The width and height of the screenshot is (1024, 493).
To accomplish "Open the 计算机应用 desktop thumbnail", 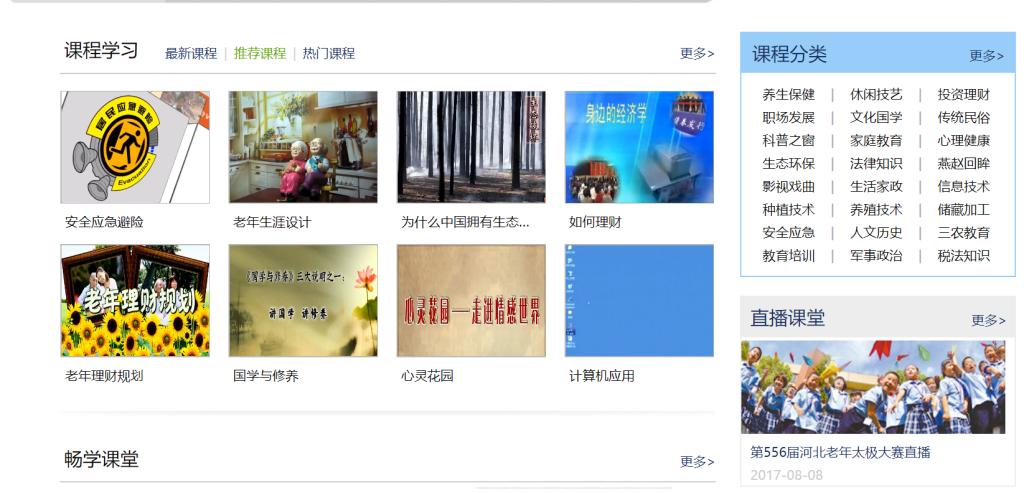I will pyautogui.click(x=639, y=301).
